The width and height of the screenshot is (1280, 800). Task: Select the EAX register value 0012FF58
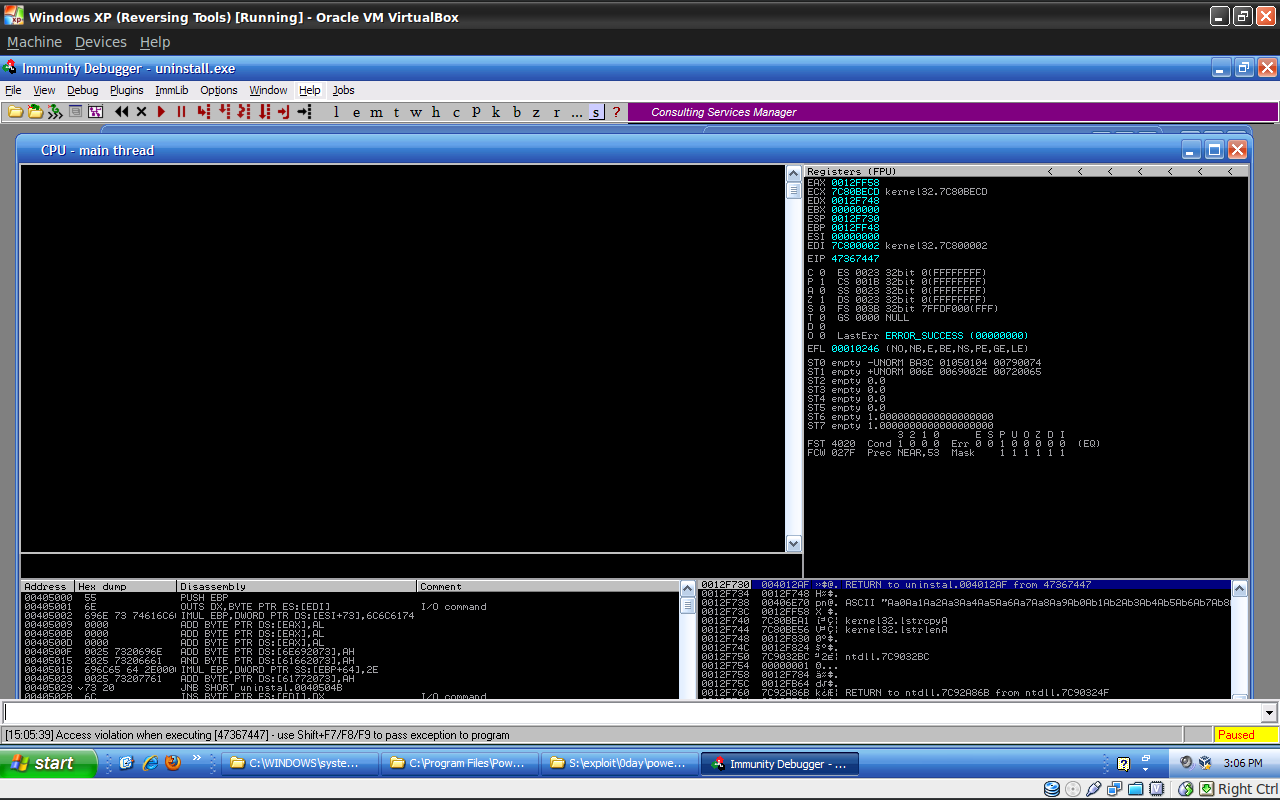[x=856, y=182]
